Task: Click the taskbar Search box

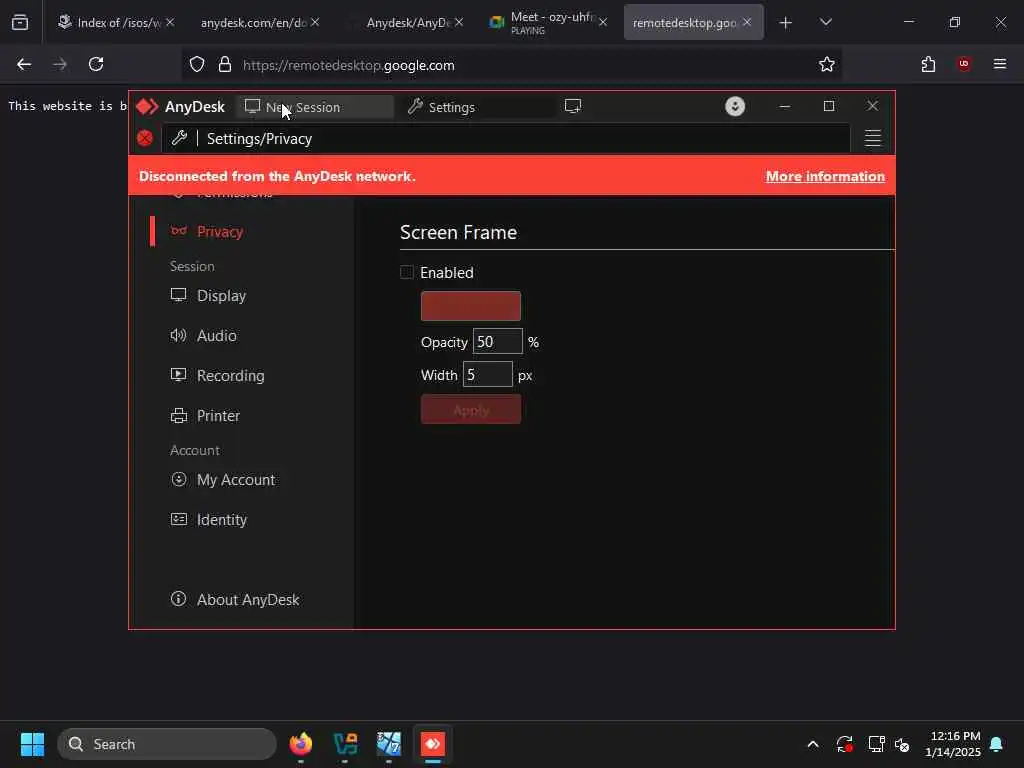Action: [x=167, y=744]
